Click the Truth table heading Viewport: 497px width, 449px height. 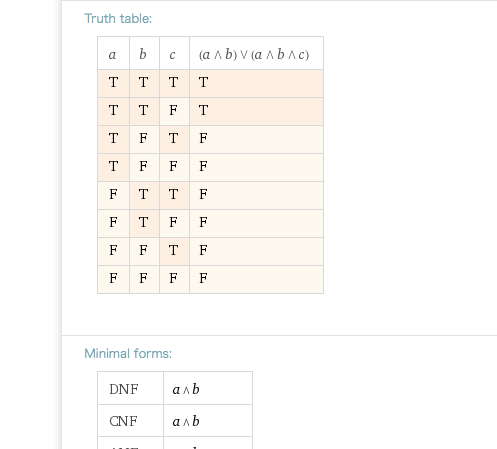tap(118, 19)
